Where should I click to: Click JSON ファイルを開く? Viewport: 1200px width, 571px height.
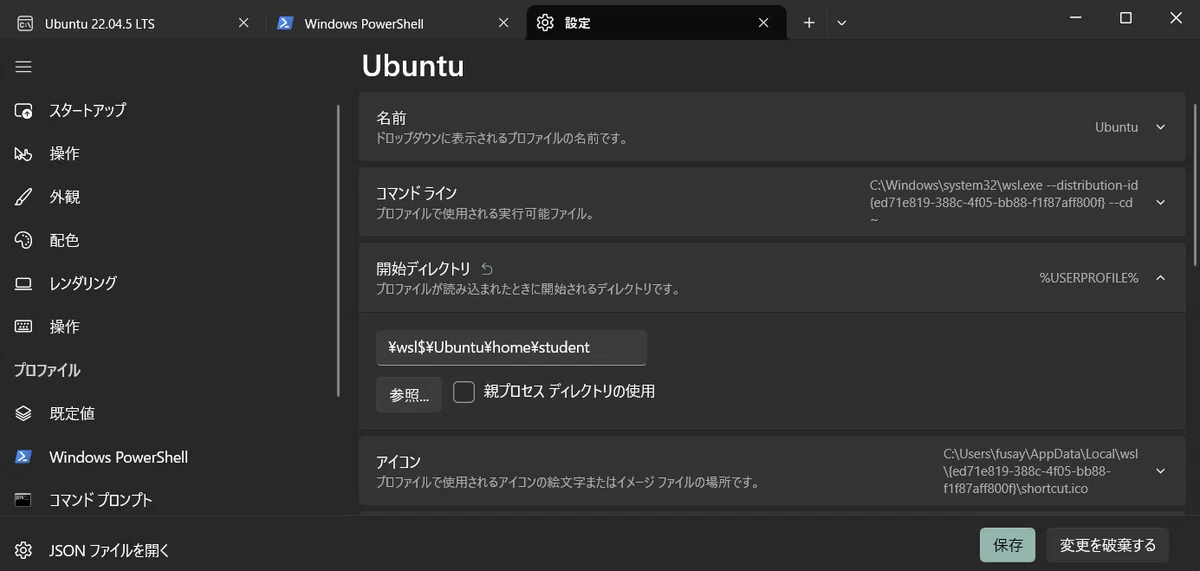[x=170, y=550]
